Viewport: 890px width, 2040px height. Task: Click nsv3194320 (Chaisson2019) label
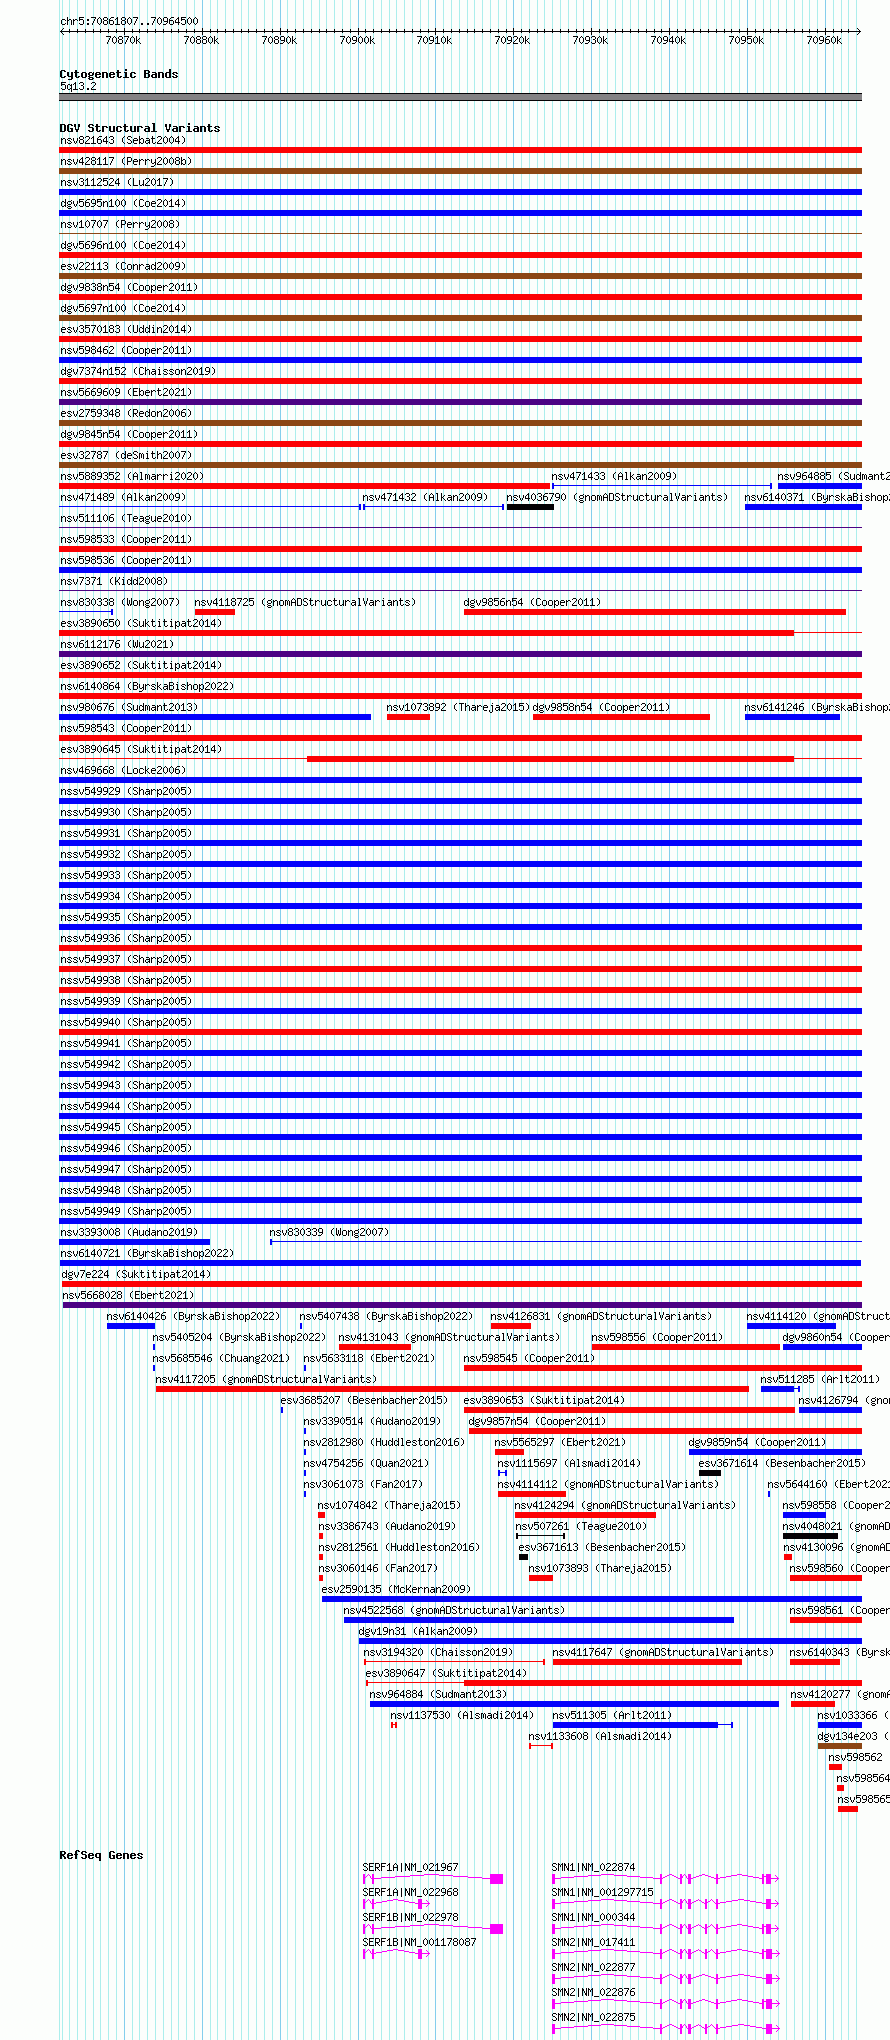pos(439,1652)
